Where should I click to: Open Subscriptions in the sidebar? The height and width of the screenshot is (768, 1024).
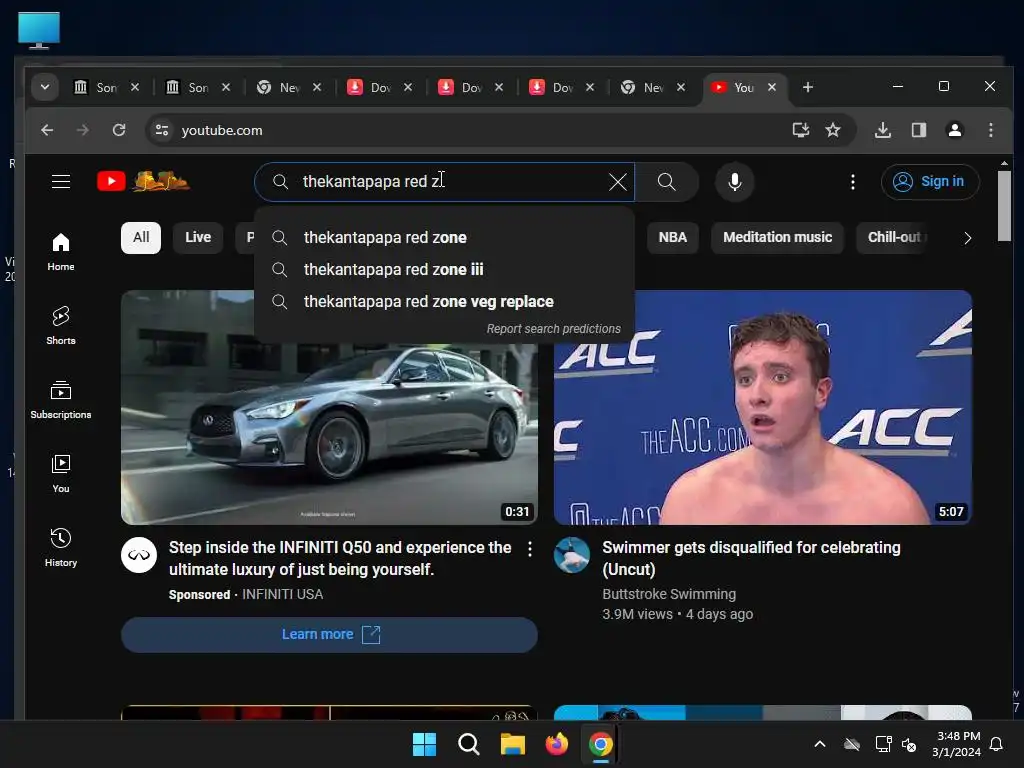coord(61,400)
